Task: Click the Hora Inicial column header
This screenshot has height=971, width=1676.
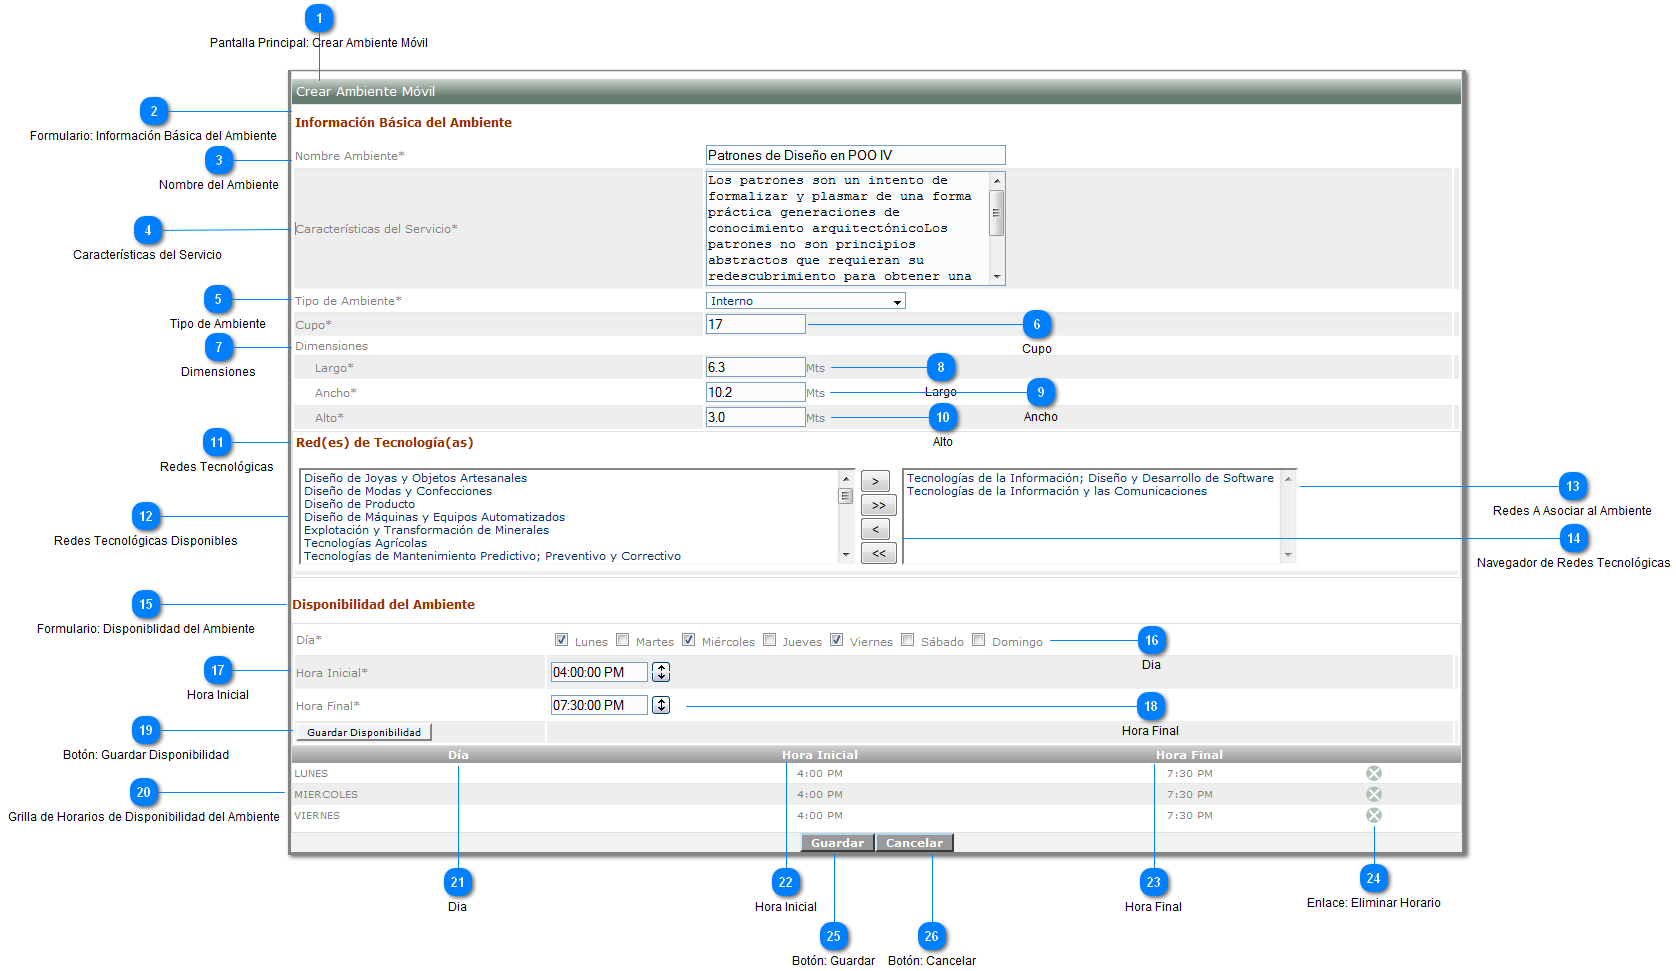Action: coord(820,755)
